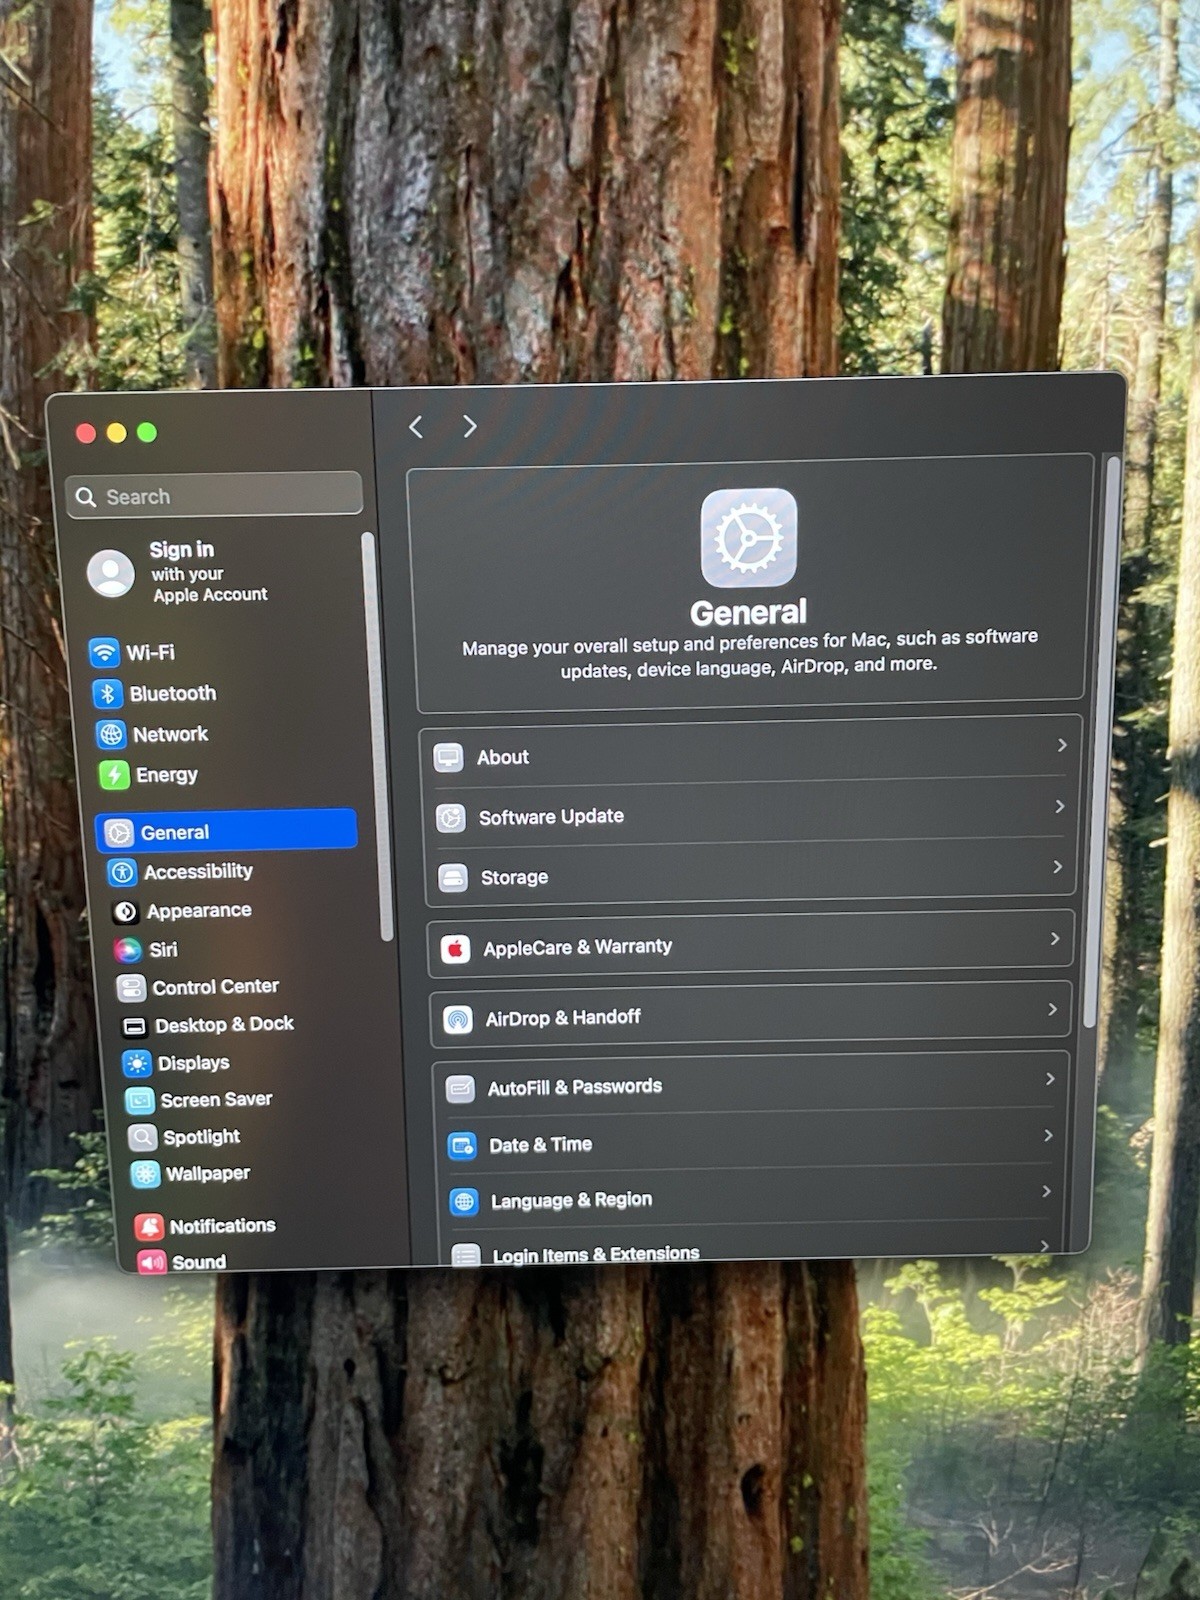Click the Storage drive icon
The width and height of the screenshot is (1200, 1600).
[453, 878]
